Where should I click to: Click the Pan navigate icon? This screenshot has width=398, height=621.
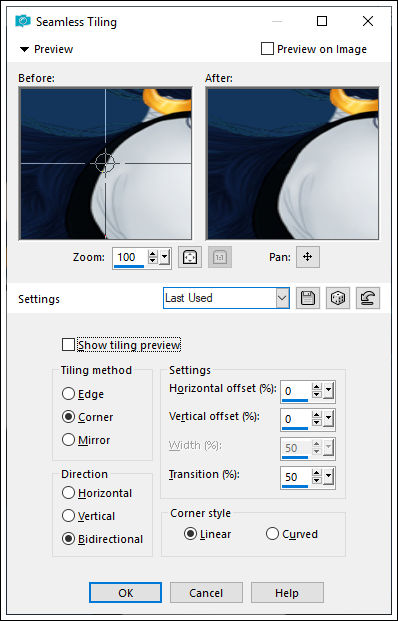tap(308, 257)
